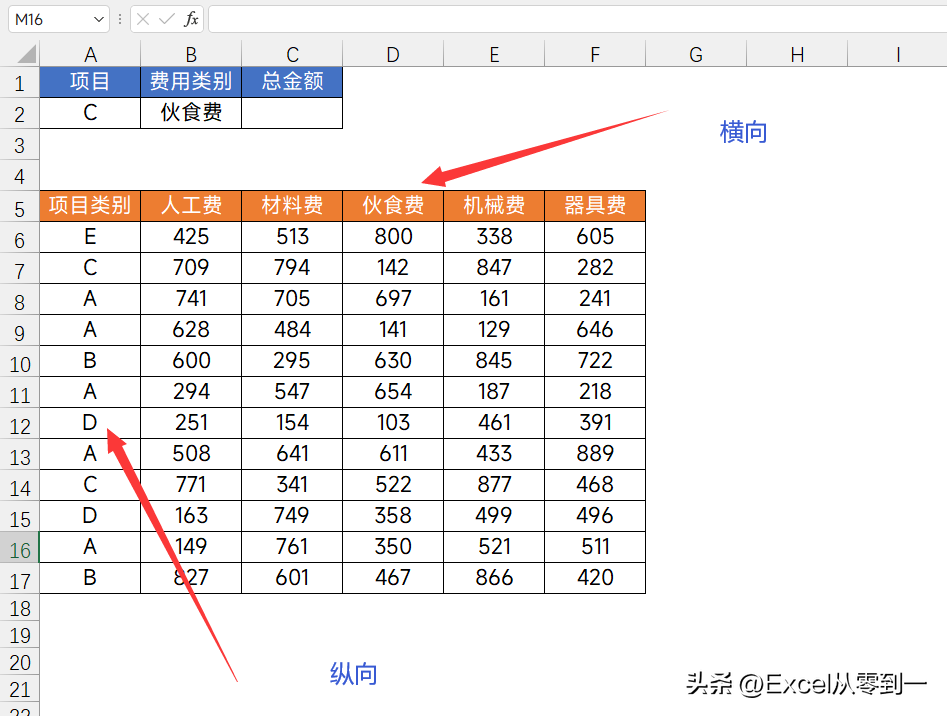Screen dimensions: 947x716
Task: Select cell with value 521
Action: pyautogui.click(x=494, y=547)
